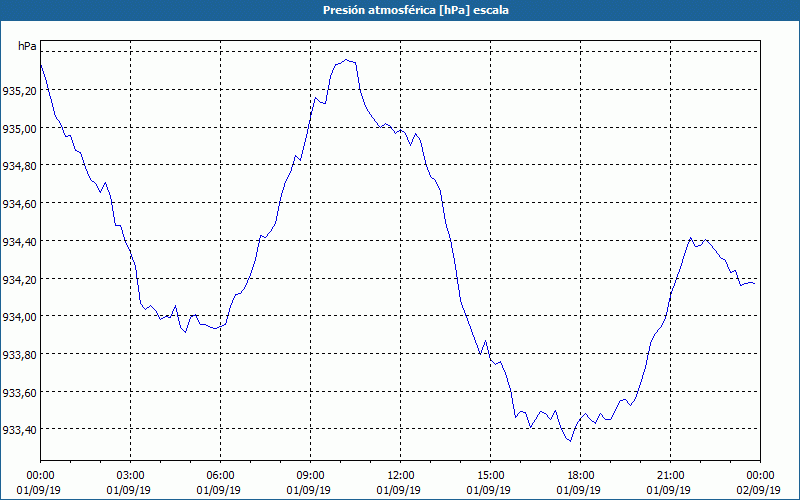Select the 934,40 y-axis label
The width and height of the screenshot is (800, 500).
[19, 242]
